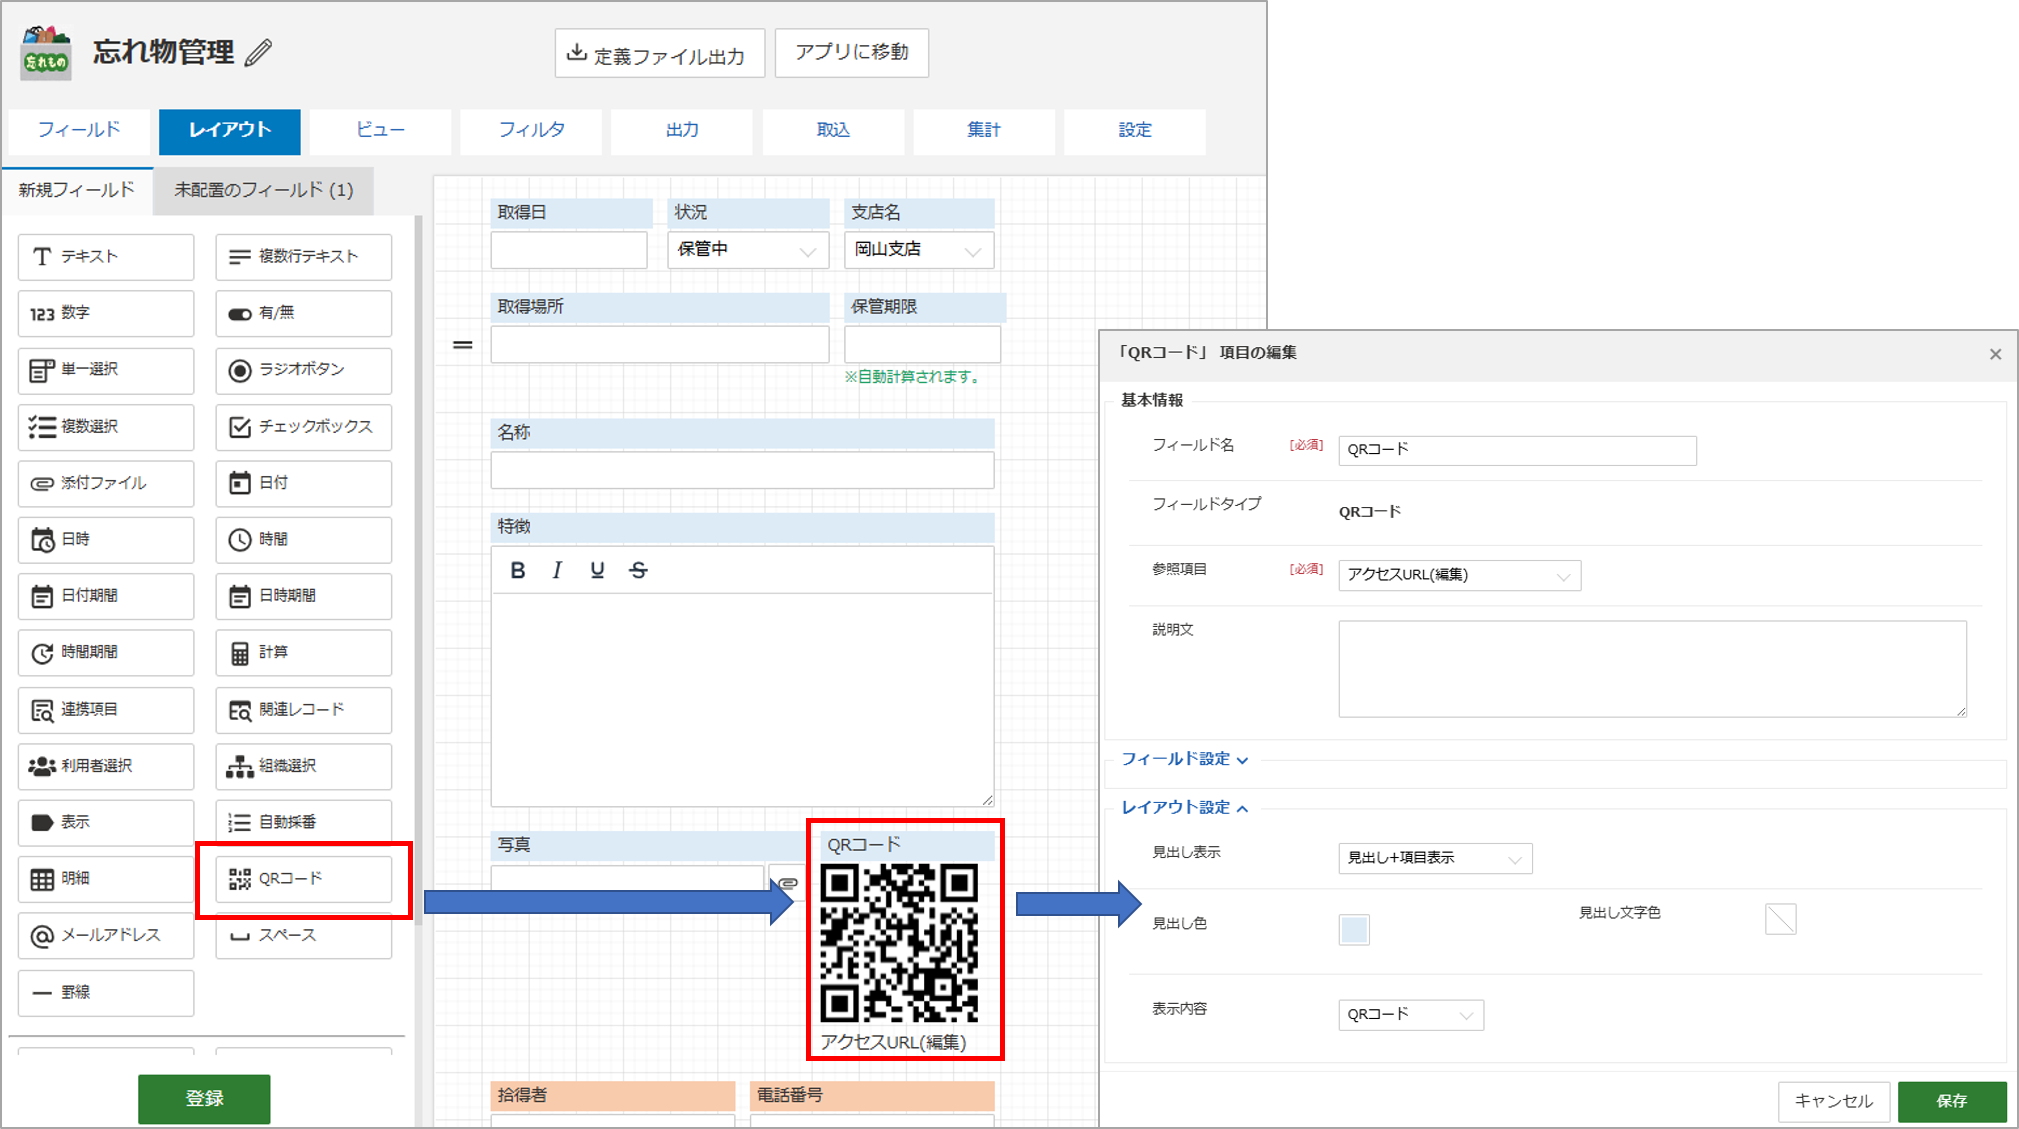Switch to the フィールド tab
Screen dimensions: 2019x1129
click(79, 131)
